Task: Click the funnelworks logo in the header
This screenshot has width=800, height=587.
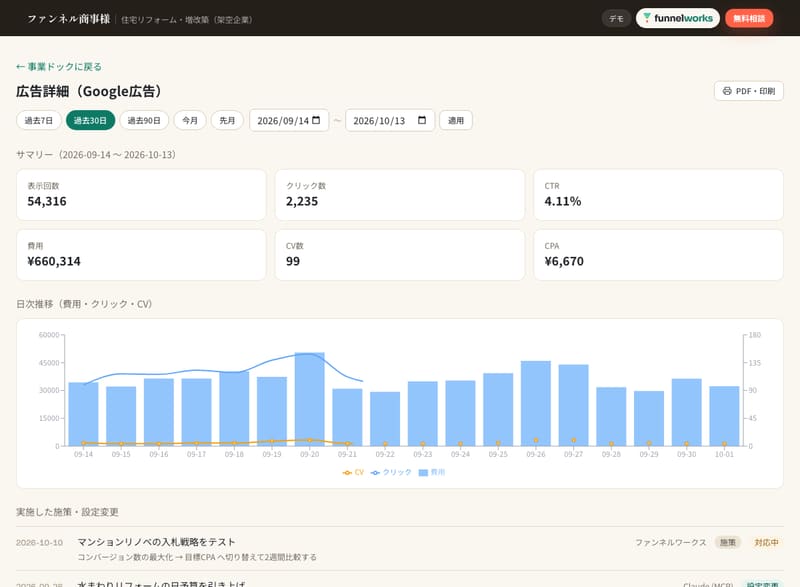Action: (x=678, y=18)
